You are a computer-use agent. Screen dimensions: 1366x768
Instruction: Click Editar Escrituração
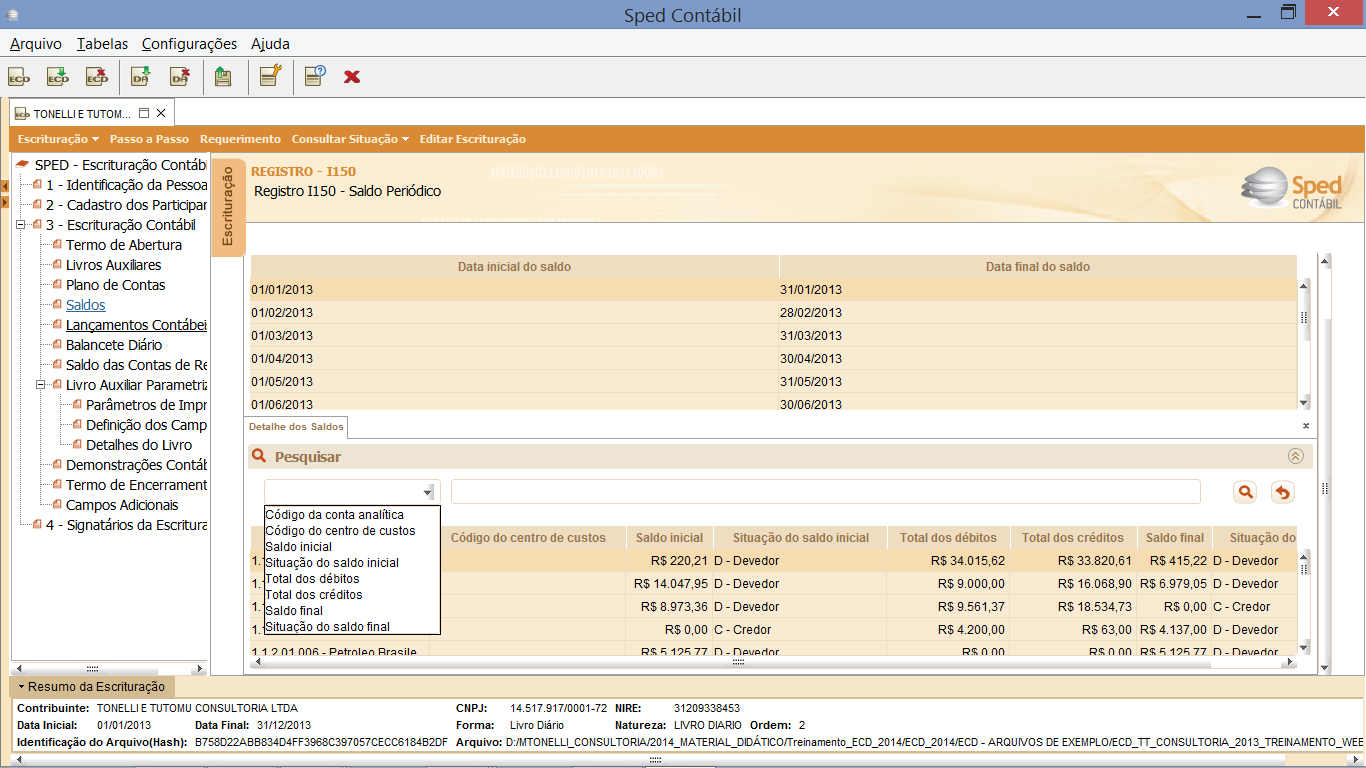[x=472, y=139]
